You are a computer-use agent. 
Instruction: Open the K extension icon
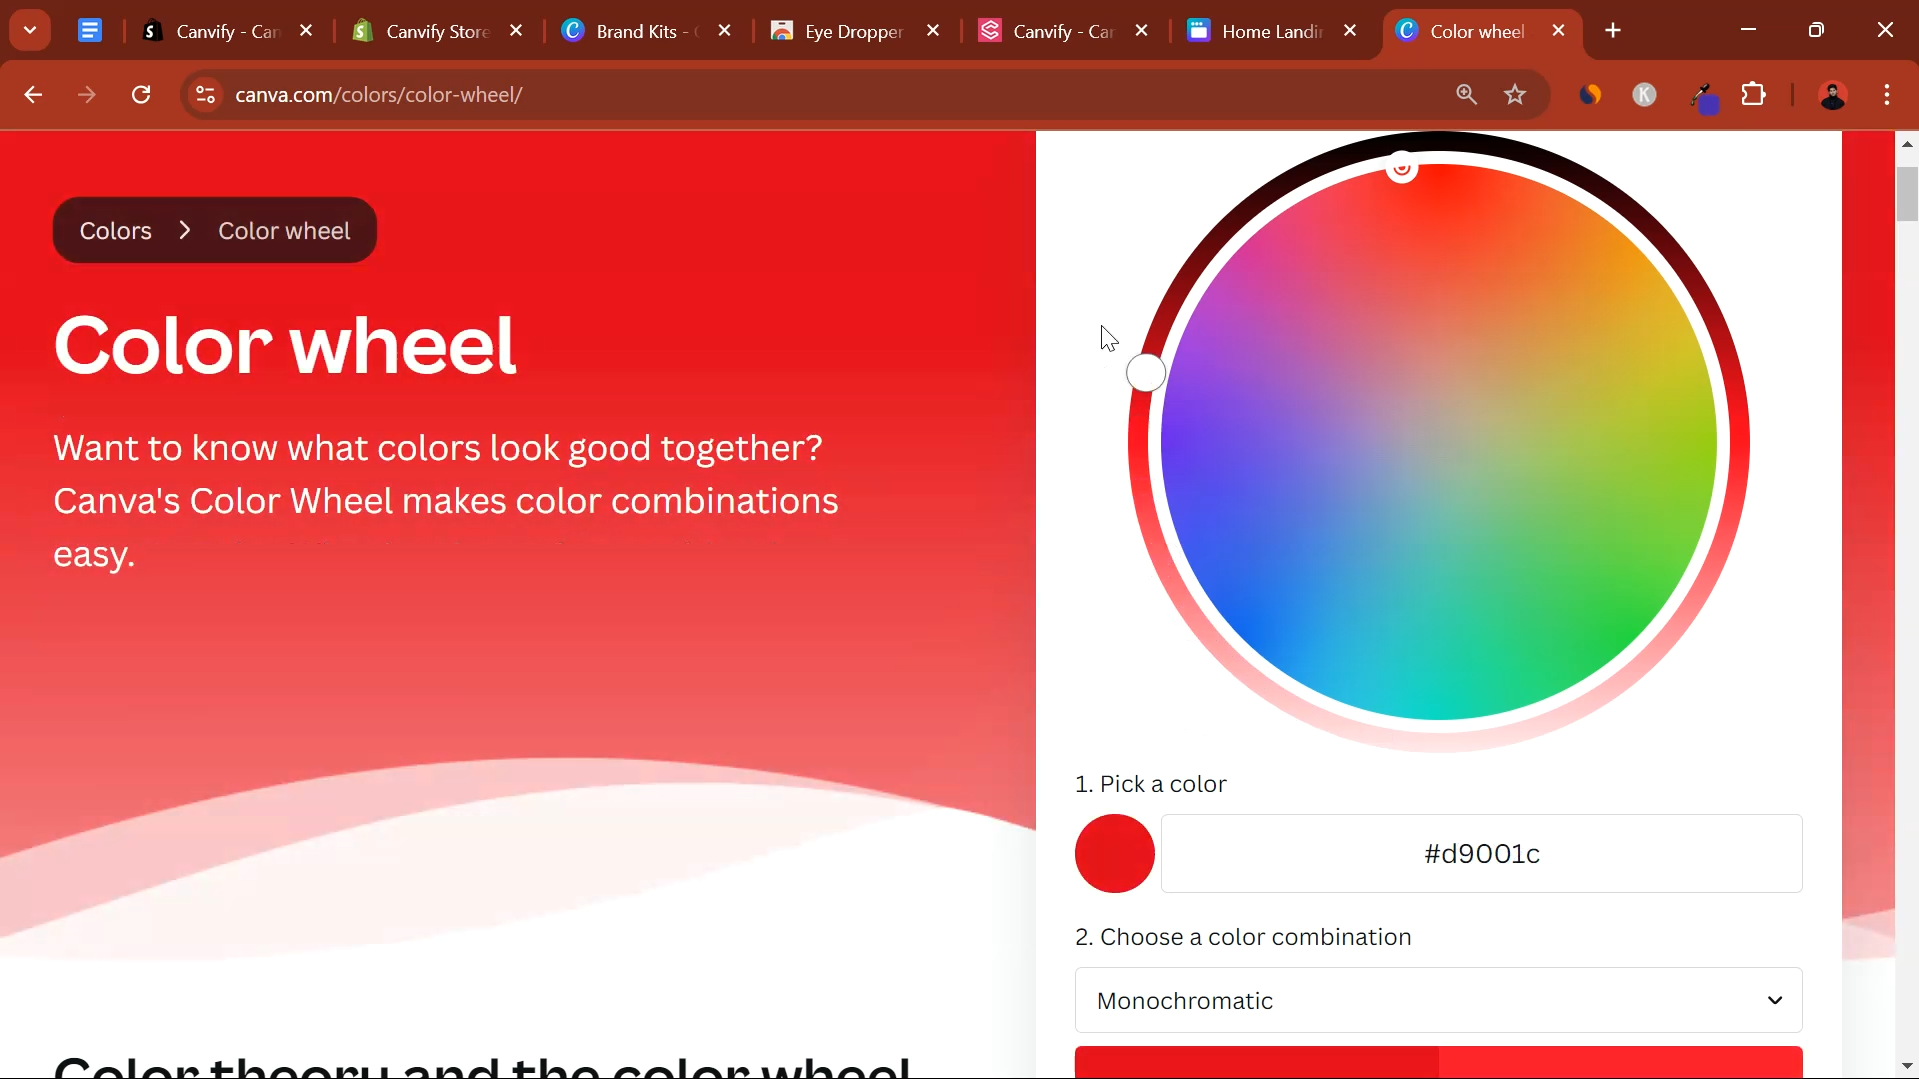point(1645,95)
